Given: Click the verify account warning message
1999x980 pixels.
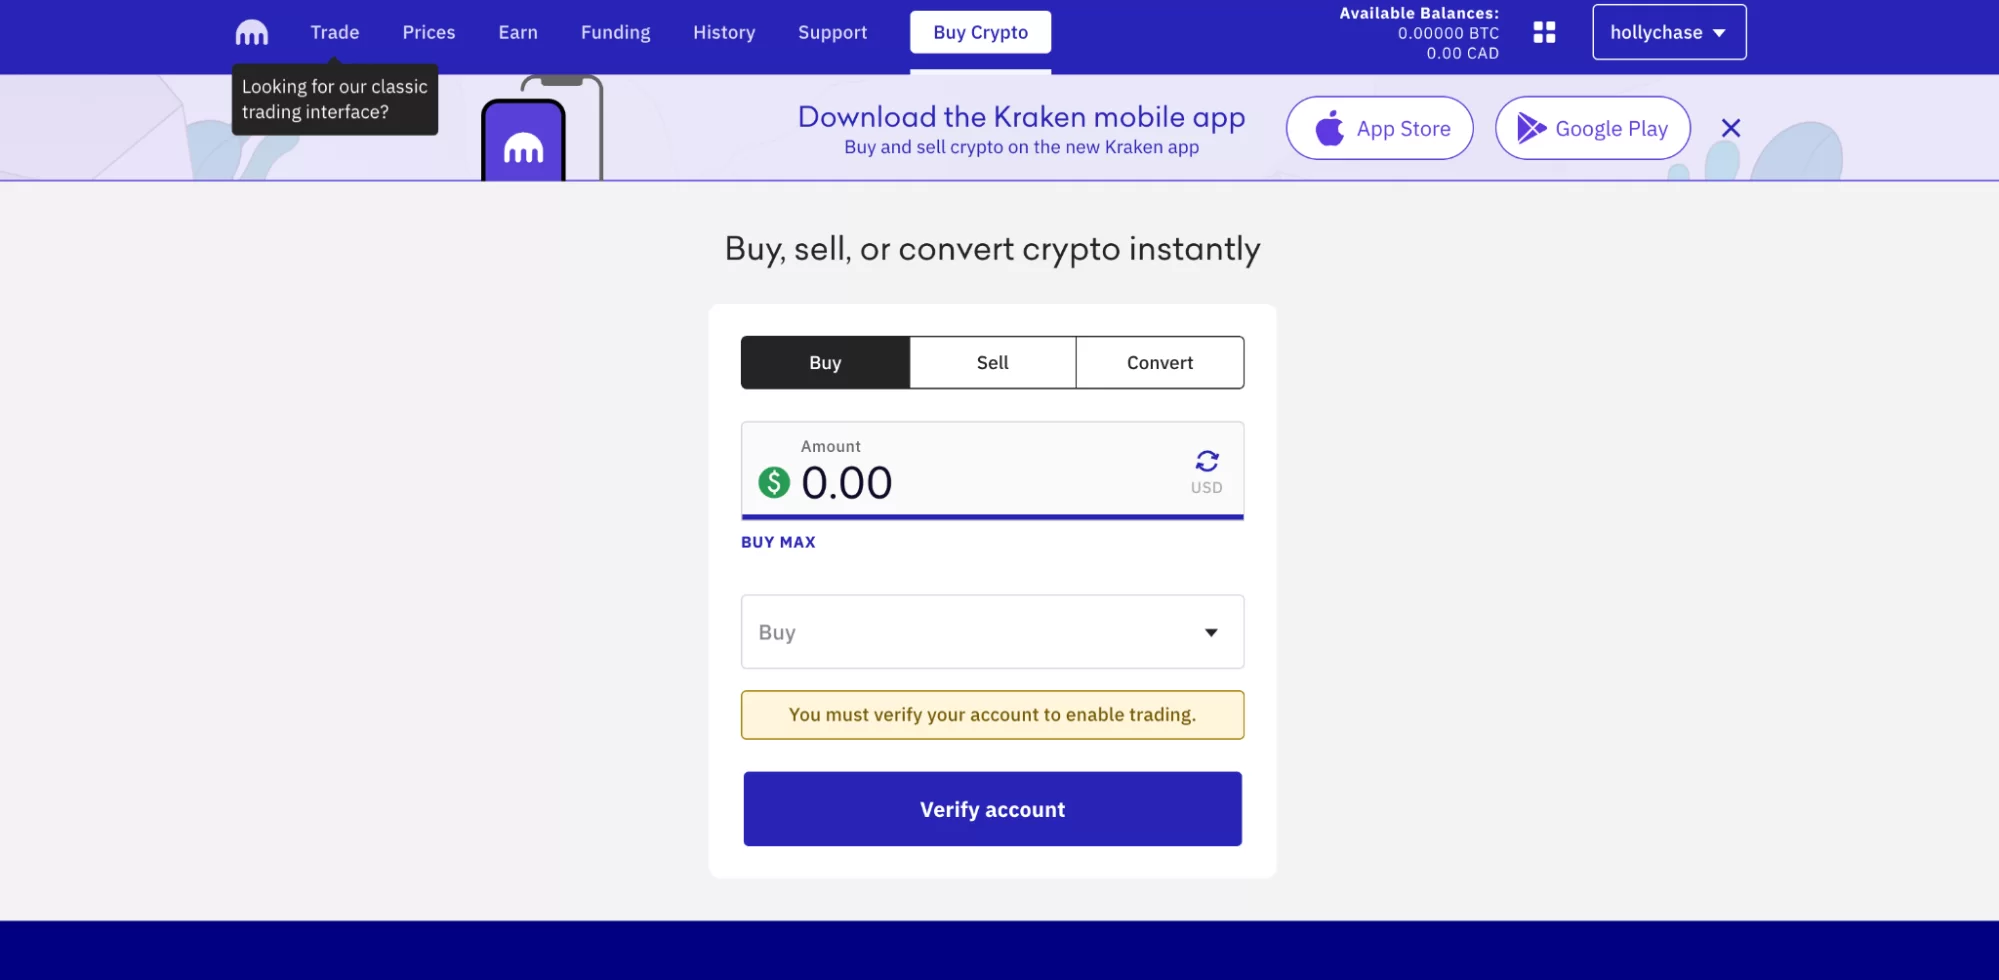Looking at the screenshot, I should [992, 715].
